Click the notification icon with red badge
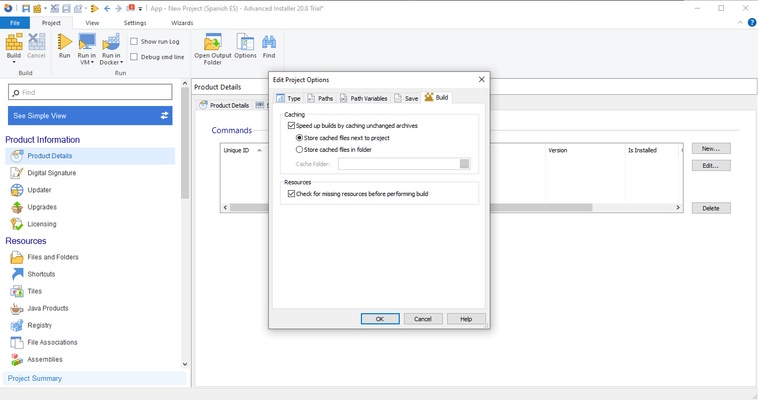 (x=131, y=8)
